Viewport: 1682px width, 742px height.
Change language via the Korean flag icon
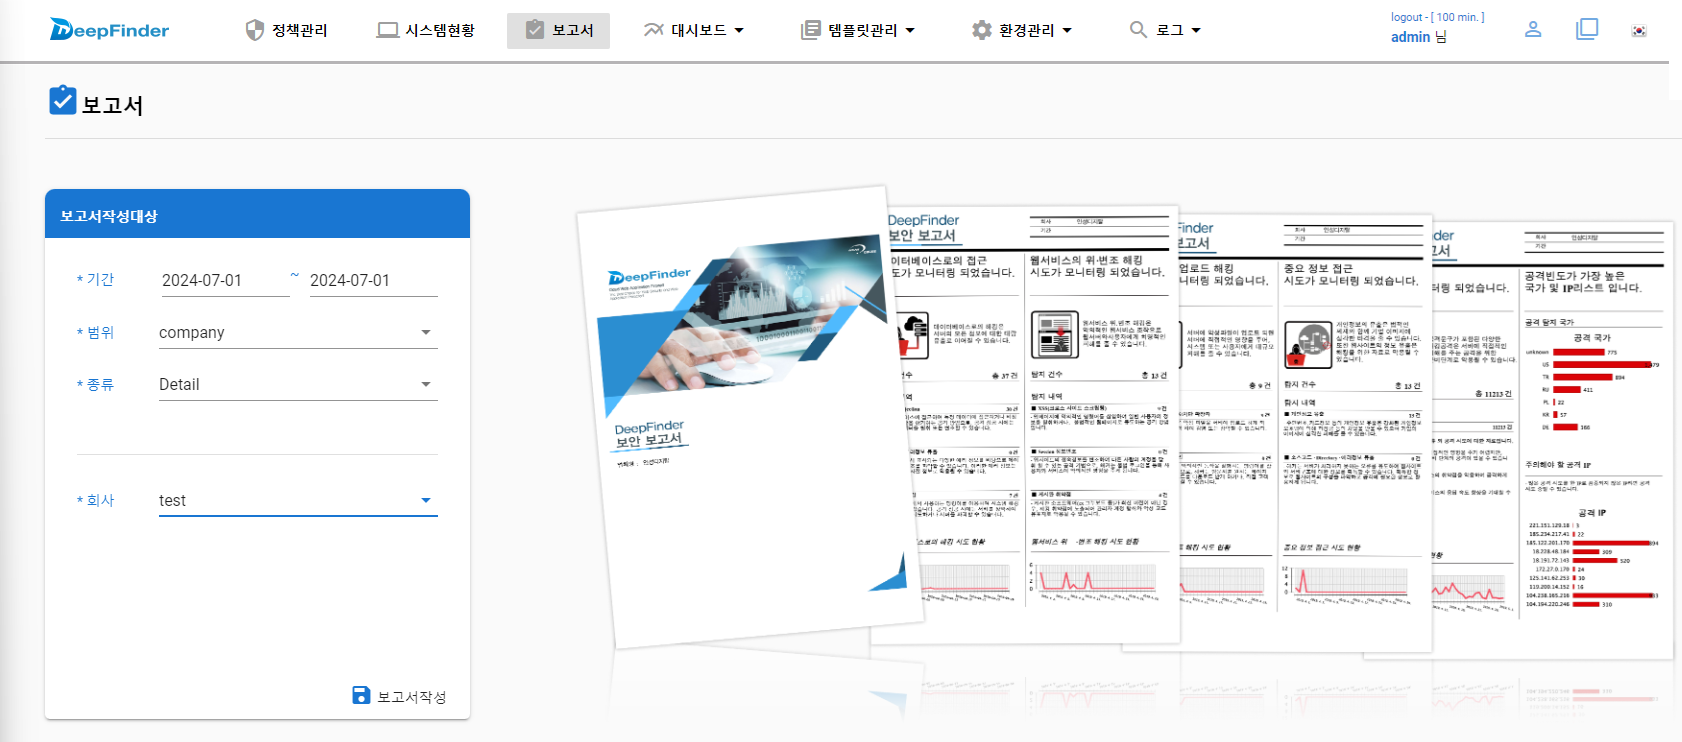pos(1639,30)
